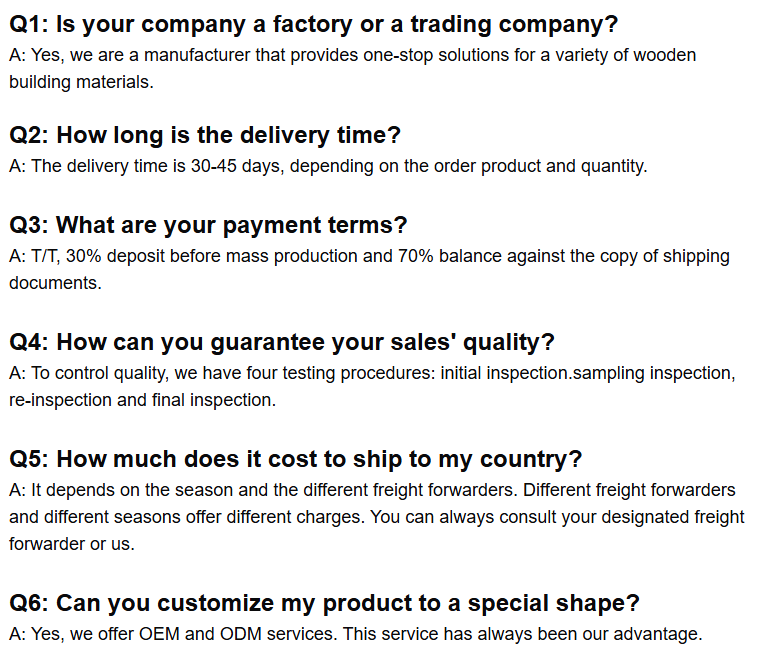
Task: Click the 'forwarder or us' last line of Q5
Action: [x=72, y=544]
